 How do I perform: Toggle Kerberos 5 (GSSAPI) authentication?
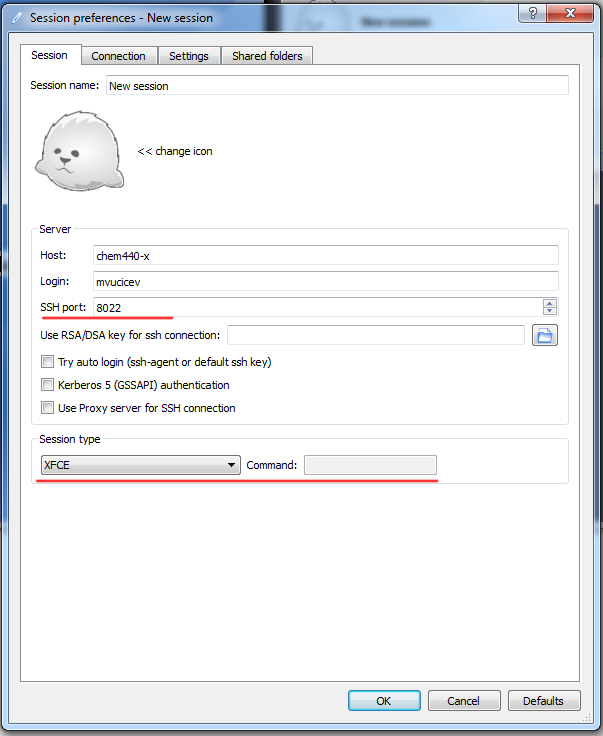[x=47, y=385]
